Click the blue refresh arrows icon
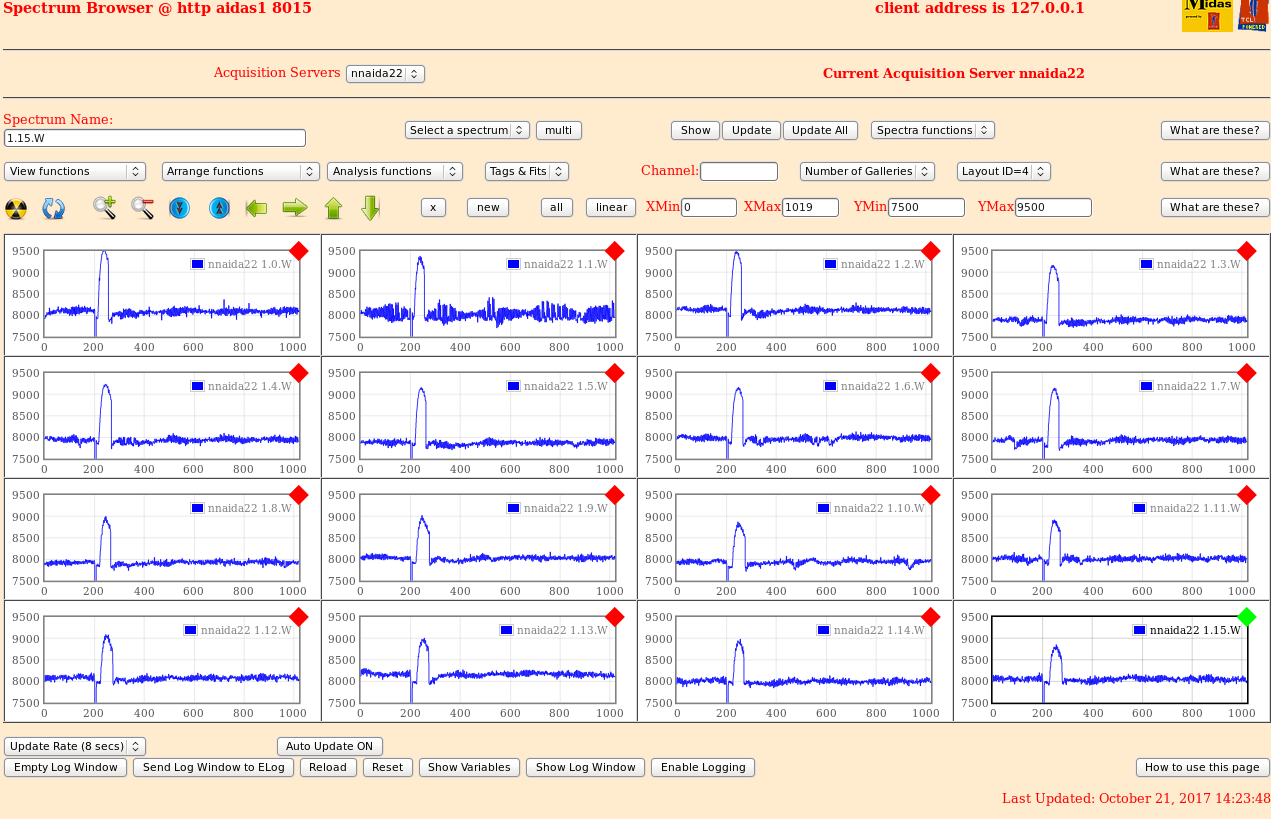1271x819 pixels. point(53,208)
